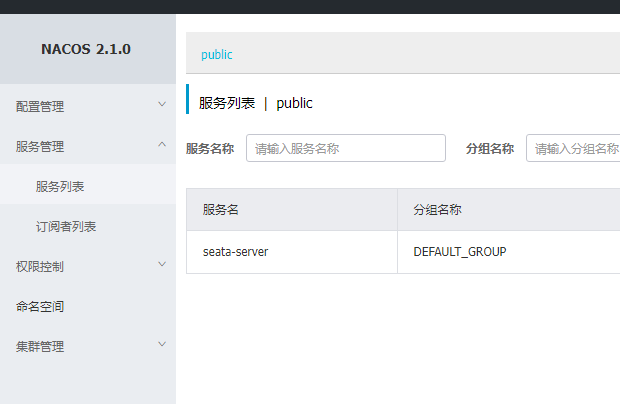Switch to the public namespace tab

point(217,55)
